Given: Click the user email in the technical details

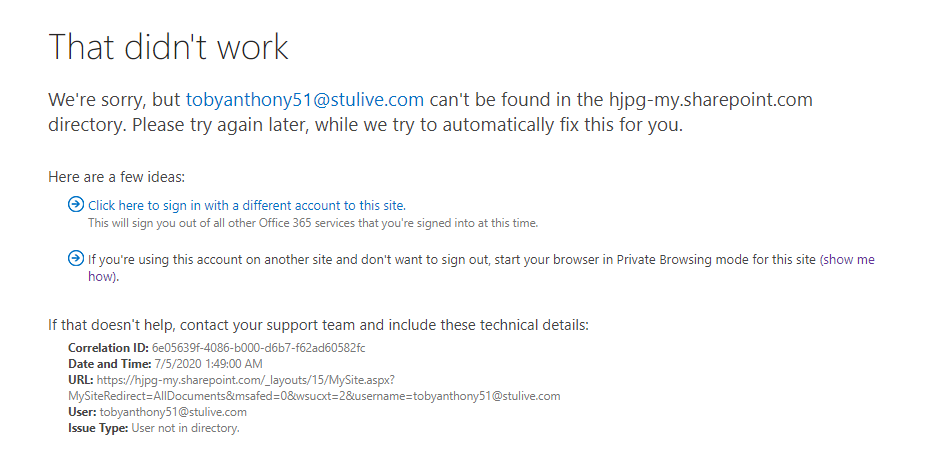Looking at the screenshot, I should click(173, 412).
